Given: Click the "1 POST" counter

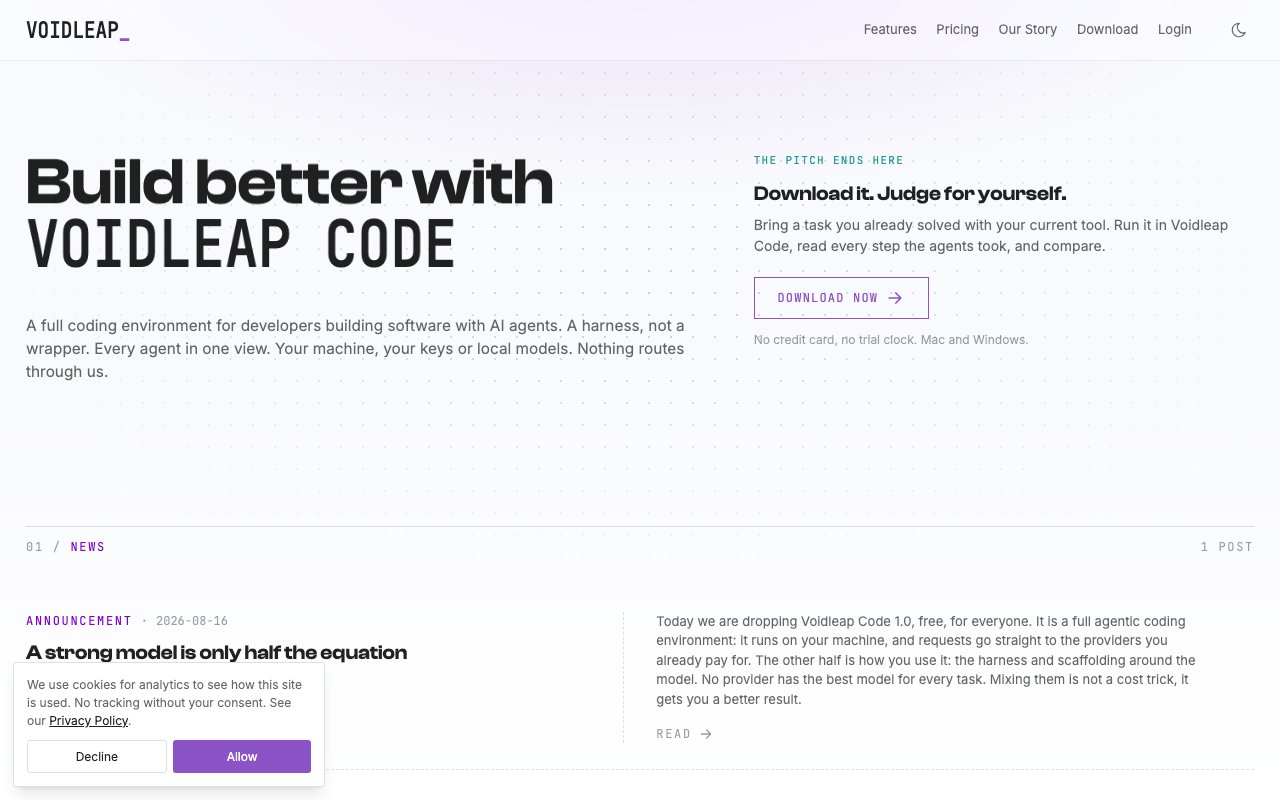Looking at the screenshot, I should click(1226, 547).
